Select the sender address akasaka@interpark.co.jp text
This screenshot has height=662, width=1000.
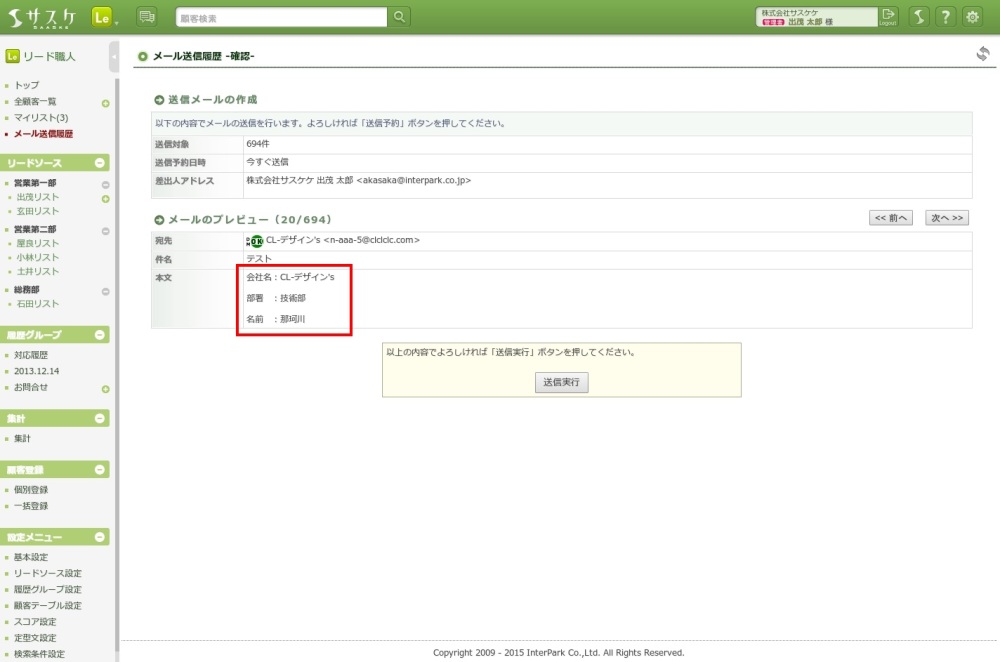point(414,180)
